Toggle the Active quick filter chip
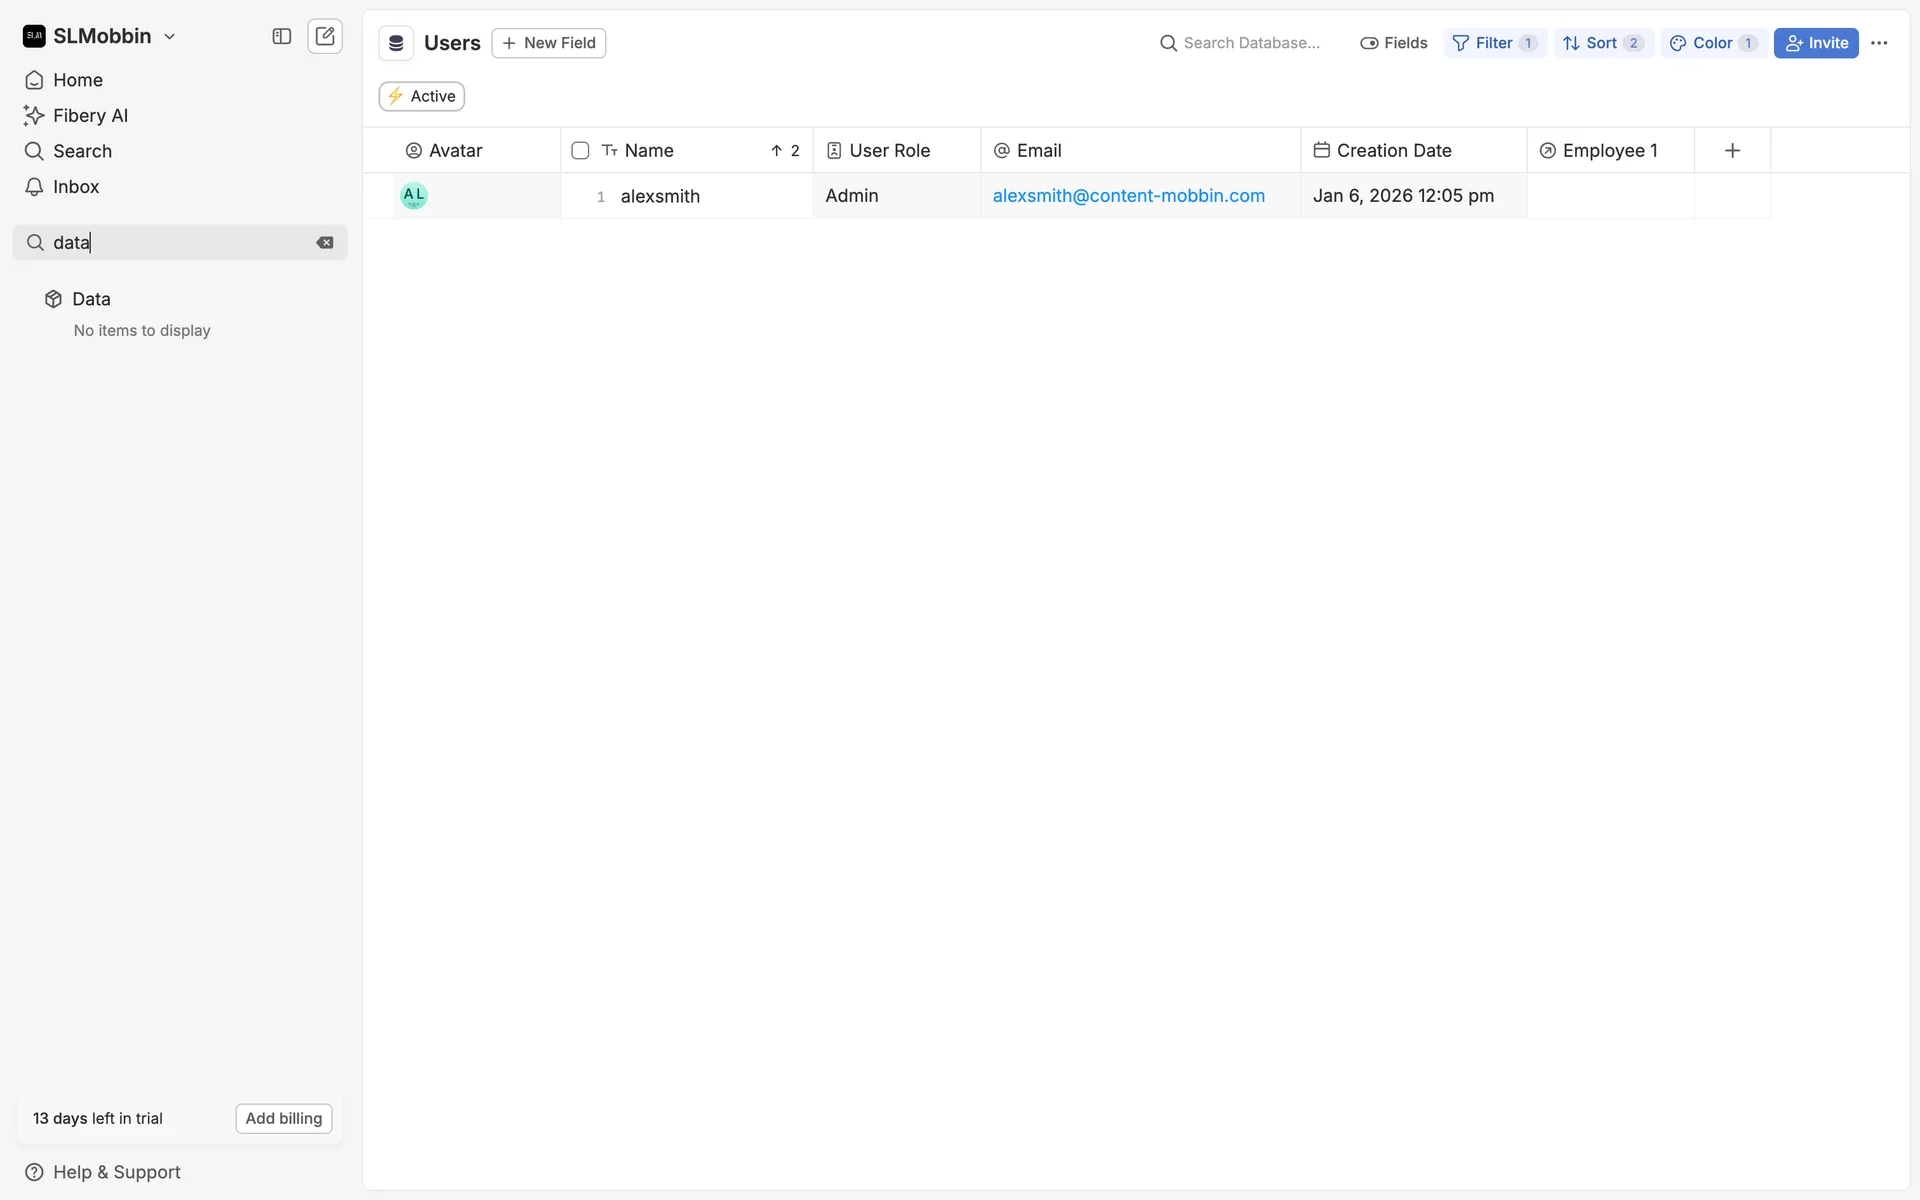 [422, 96]
